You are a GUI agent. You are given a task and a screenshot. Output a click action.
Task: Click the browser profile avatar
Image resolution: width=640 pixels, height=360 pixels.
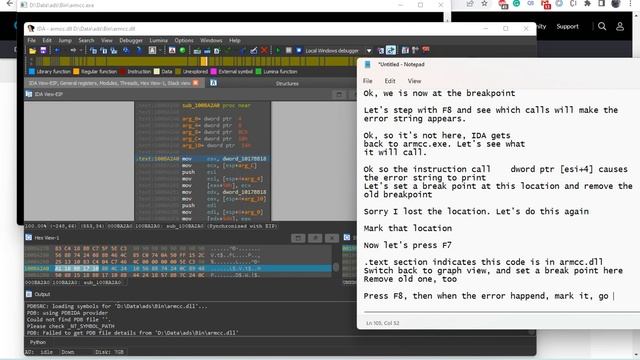point(616,4)
